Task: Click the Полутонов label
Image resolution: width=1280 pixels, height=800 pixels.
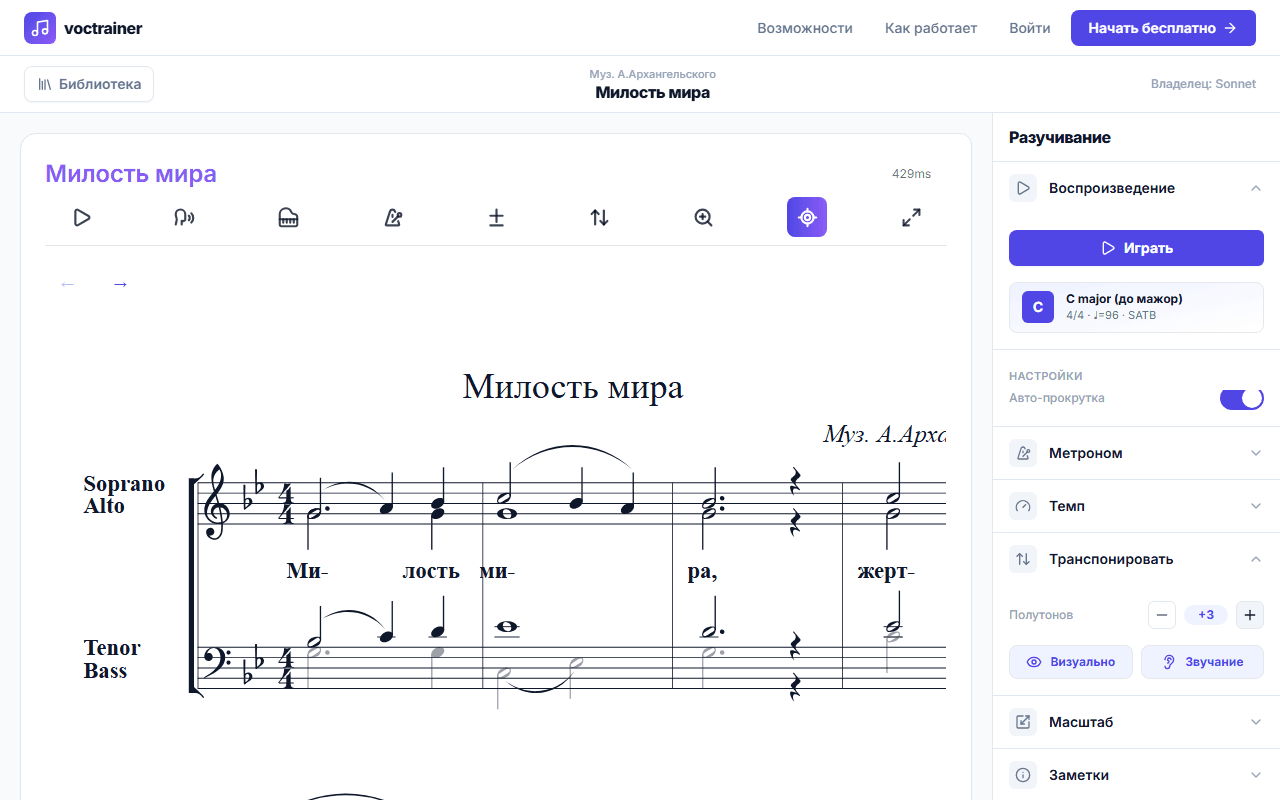Action: (x=1041, y=615)
